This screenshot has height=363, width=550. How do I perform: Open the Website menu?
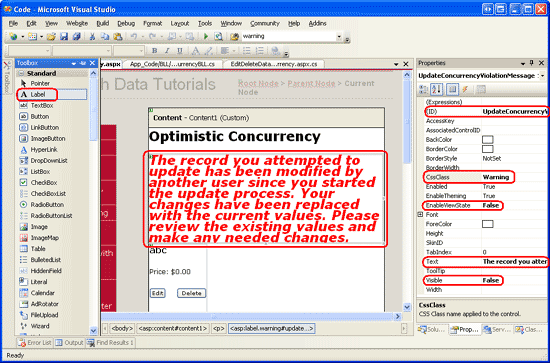pyautogui.click(x=77, y=23)
